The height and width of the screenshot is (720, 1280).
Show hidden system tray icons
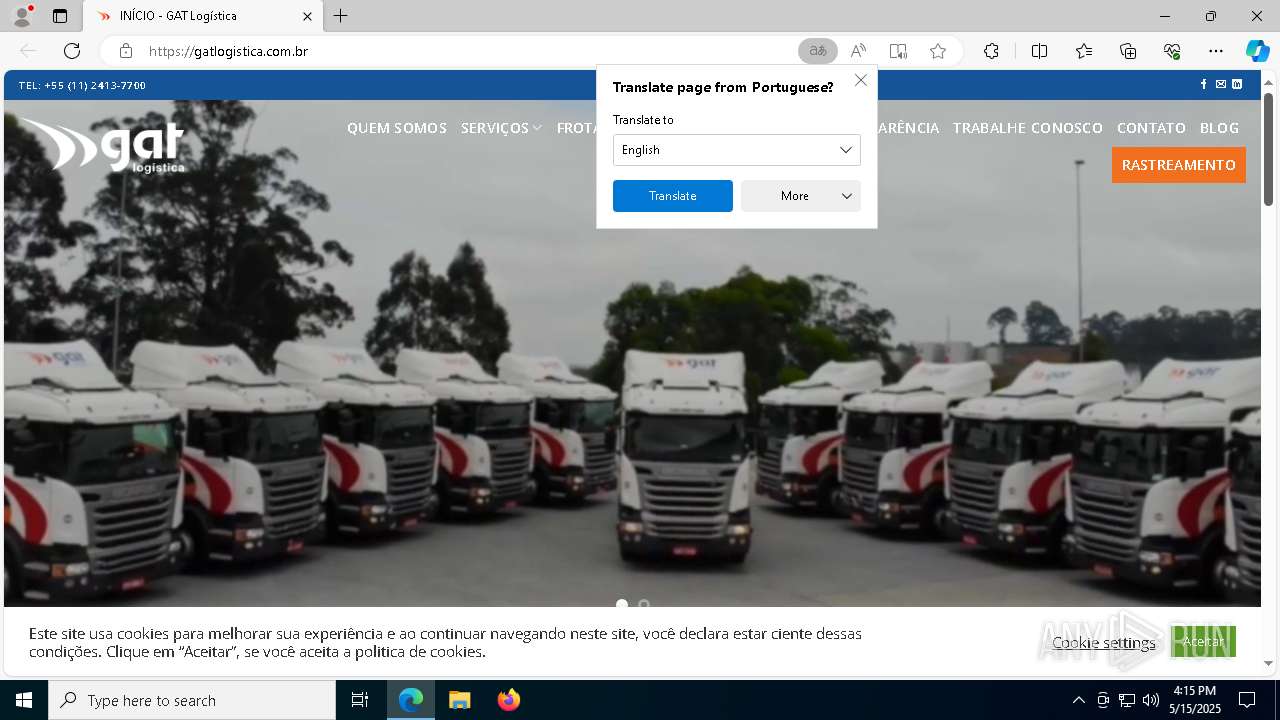[x=1078, y=700]
